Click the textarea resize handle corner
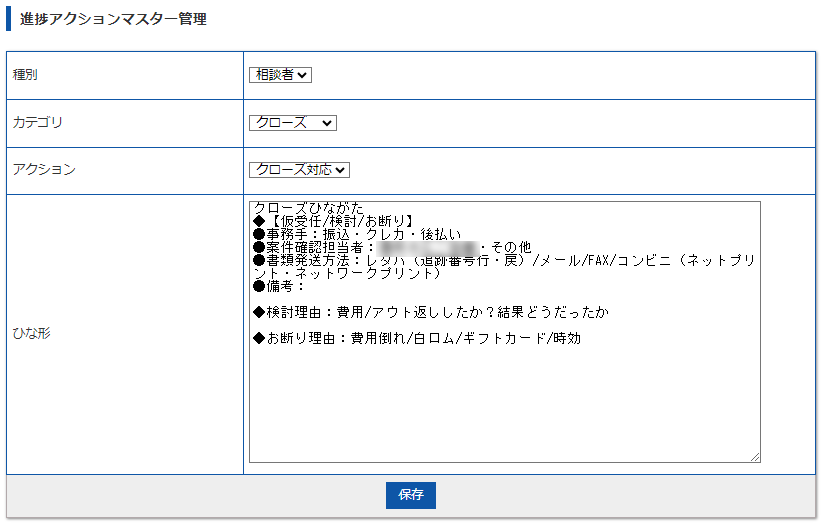Viewport: 825px width, 526px height. 755,457
